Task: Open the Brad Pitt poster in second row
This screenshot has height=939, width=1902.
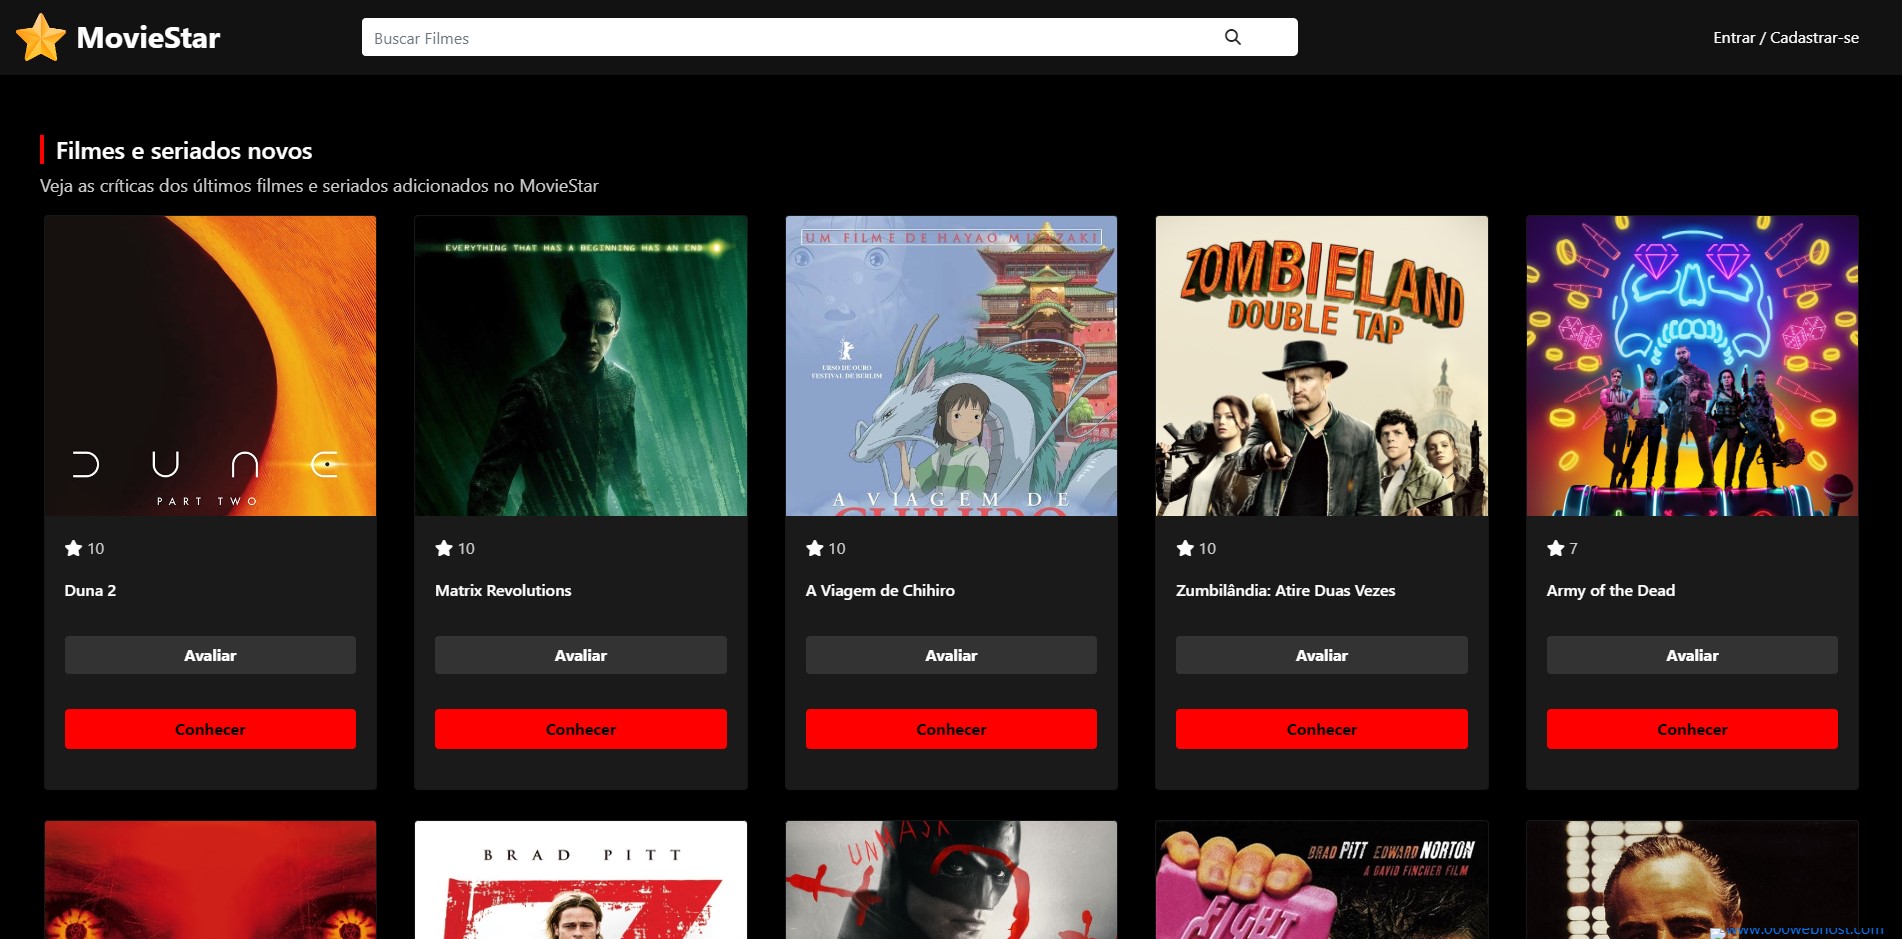Action: (581, 880)
